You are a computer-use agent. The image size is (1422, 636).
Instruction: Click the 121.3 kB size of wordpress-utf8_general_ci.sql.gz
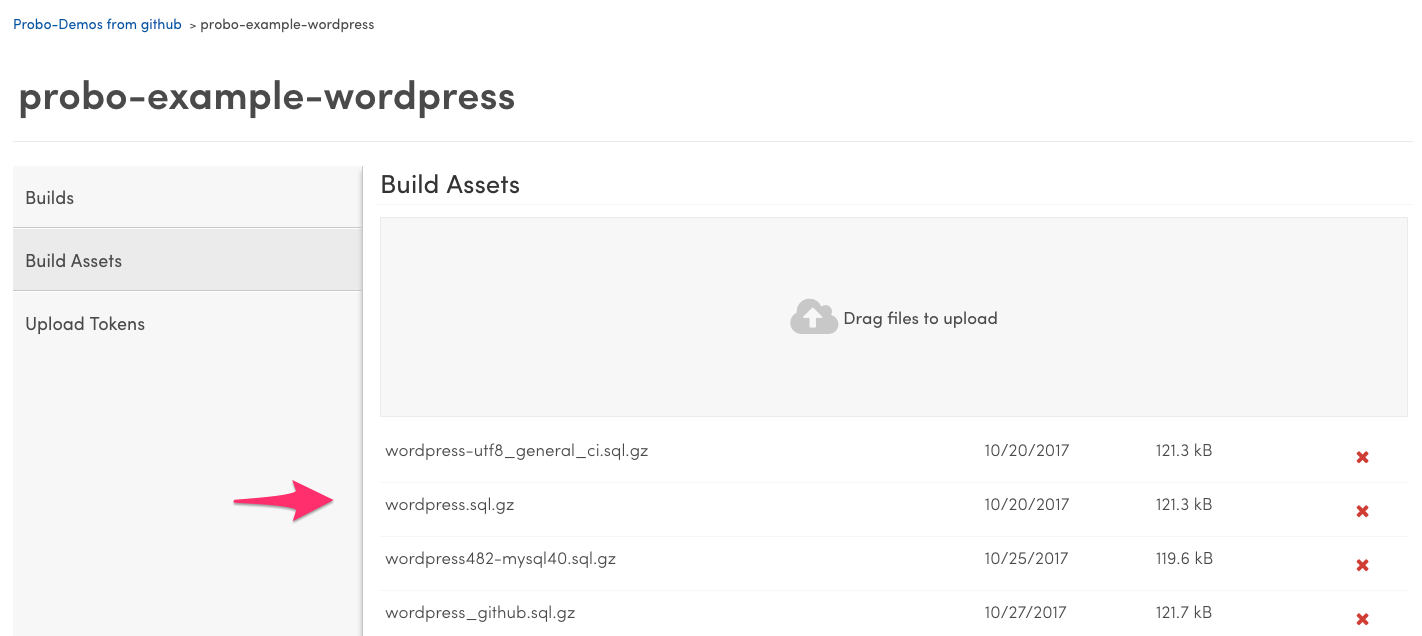tap(1184, 450)
